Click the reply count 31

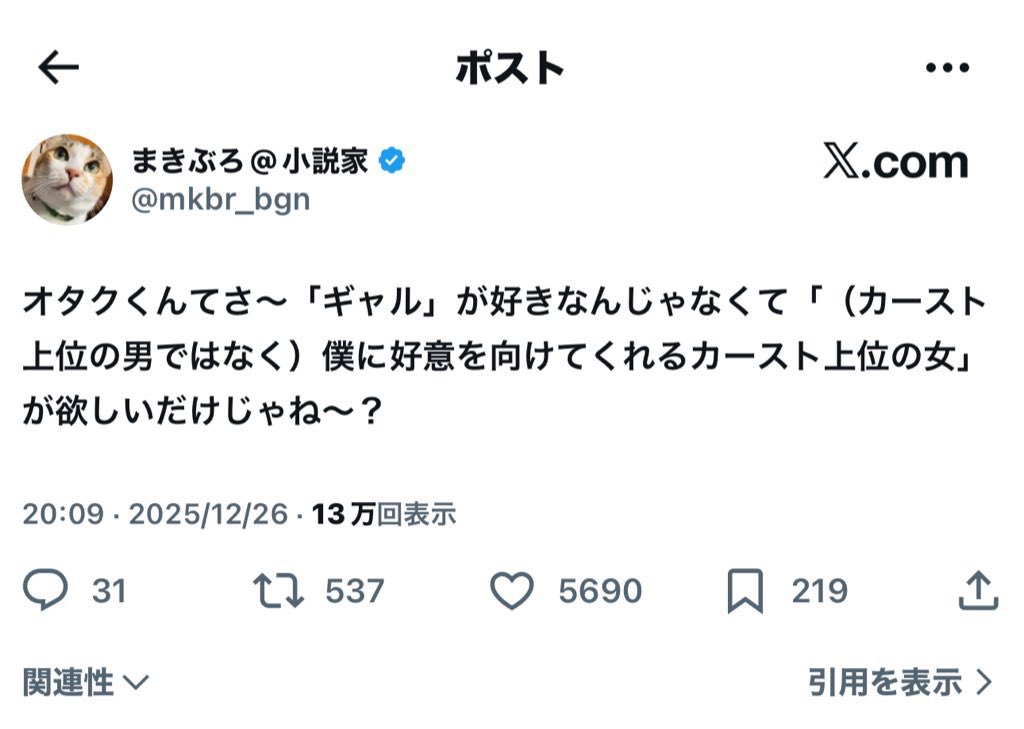point(109,591)
